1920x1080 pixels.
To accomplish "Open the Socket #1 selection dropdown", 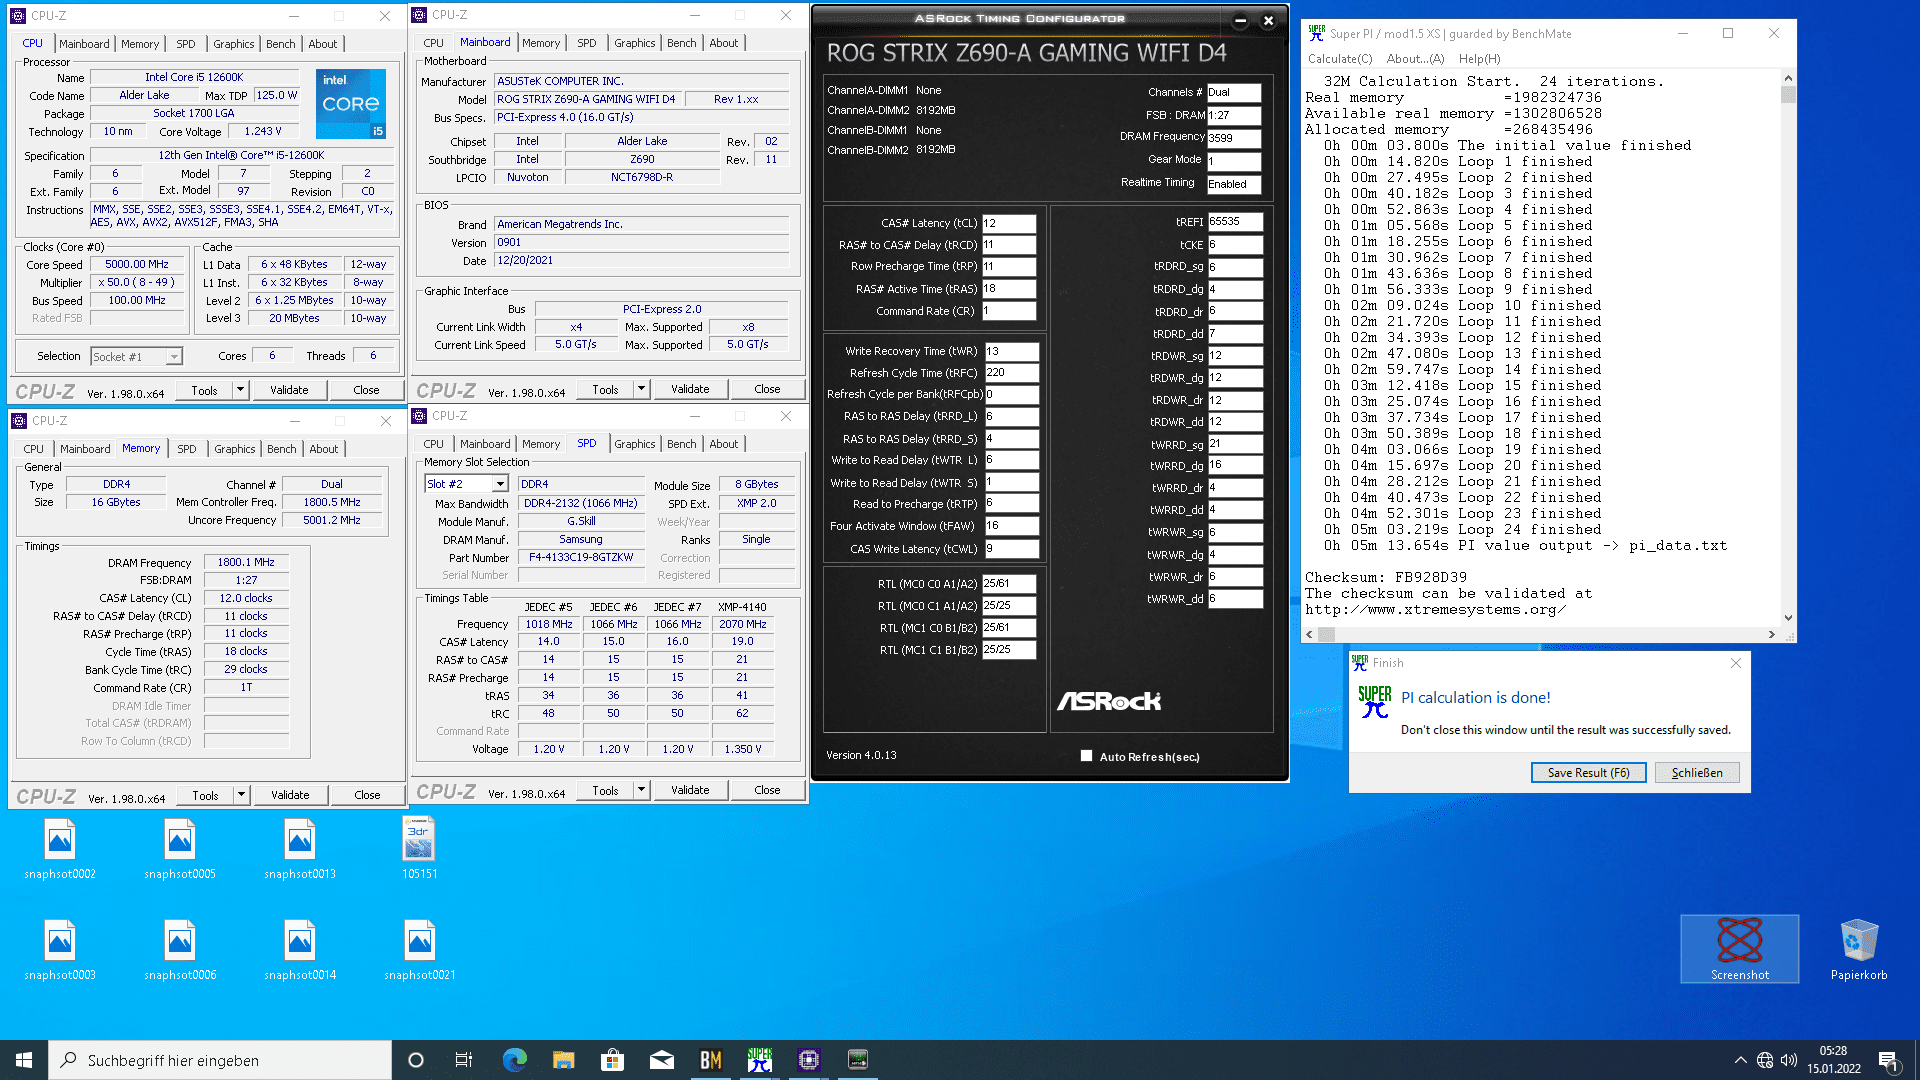I will [x=174, y=357].
